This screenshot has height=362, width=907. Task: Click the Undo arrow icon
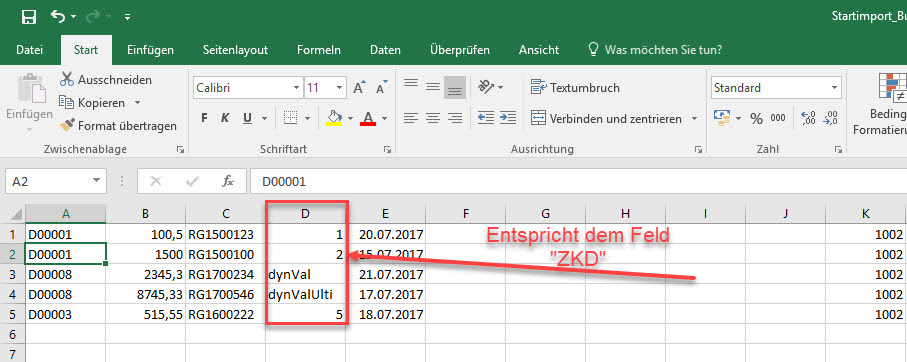tap(58, 16)
